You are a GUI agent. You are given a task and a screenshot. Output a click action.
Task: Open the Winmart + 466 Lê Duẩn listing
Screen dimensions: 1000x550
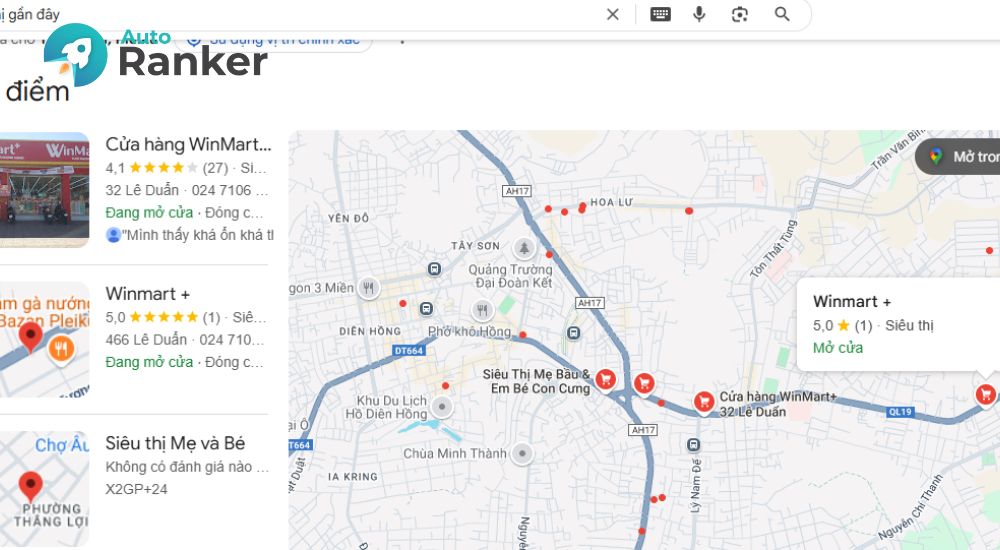[147, 294]
